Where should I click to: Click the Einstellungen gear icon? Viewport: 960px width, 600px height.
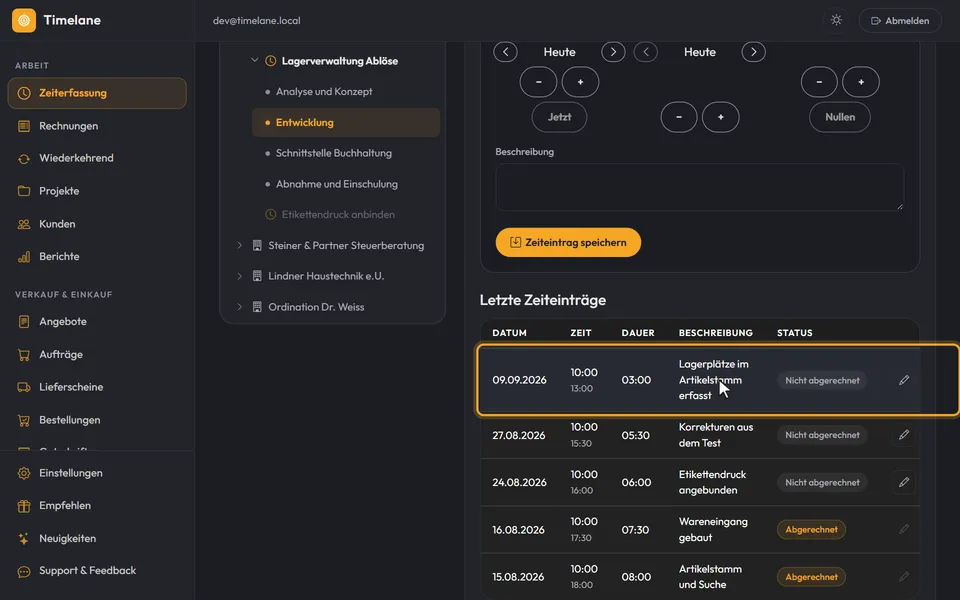(24, 473)
